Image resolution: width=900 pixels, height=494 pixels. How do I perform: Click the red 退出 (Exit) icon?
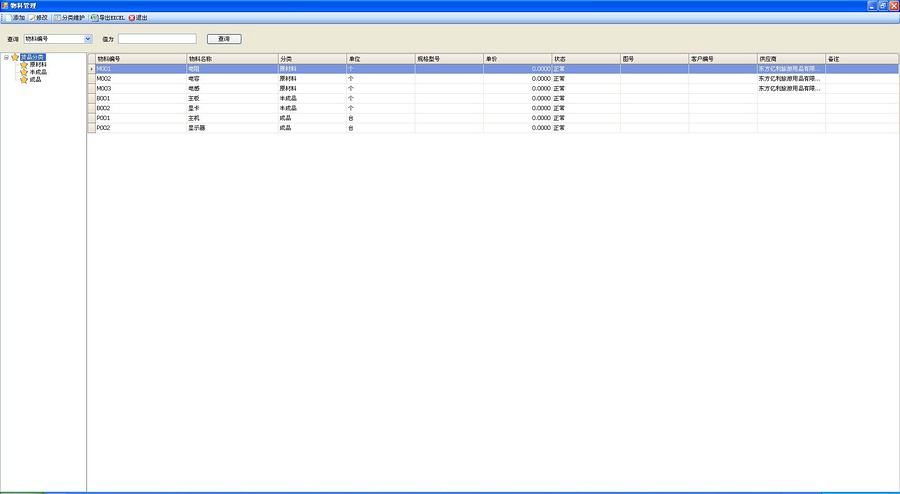click(131, 18)
